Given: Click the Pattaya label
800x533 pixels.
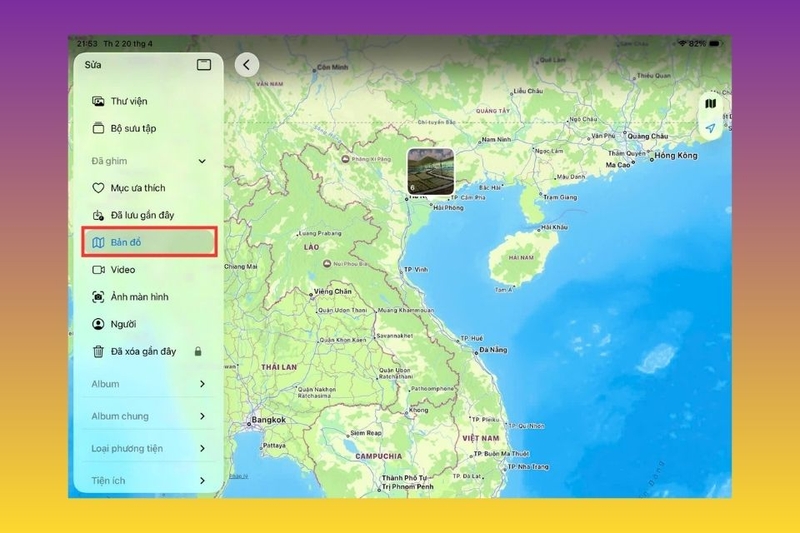Looking at the screenshot, I should (x=274, y=445).
